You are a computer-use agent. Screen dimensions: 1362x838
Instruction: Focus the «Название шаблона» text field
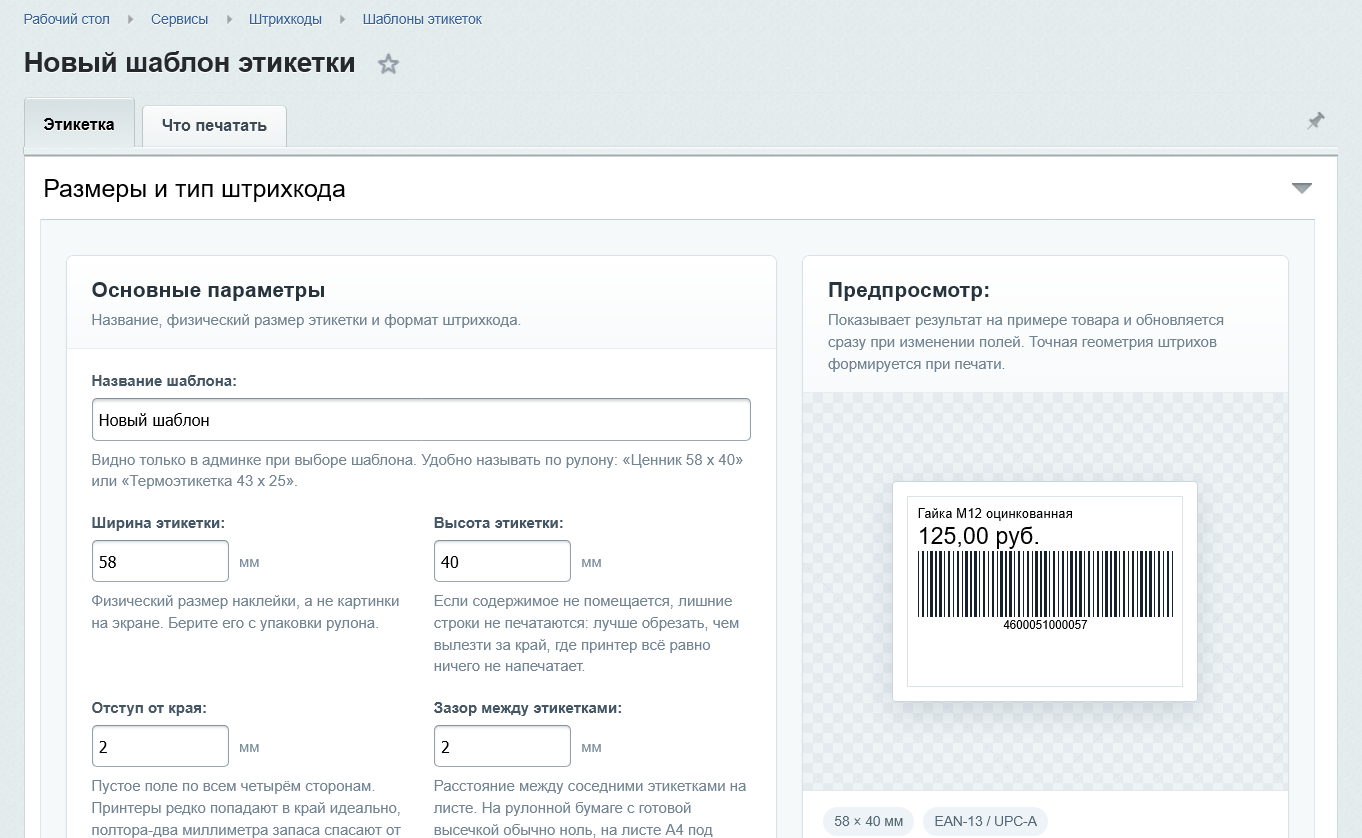click(421, 420)
